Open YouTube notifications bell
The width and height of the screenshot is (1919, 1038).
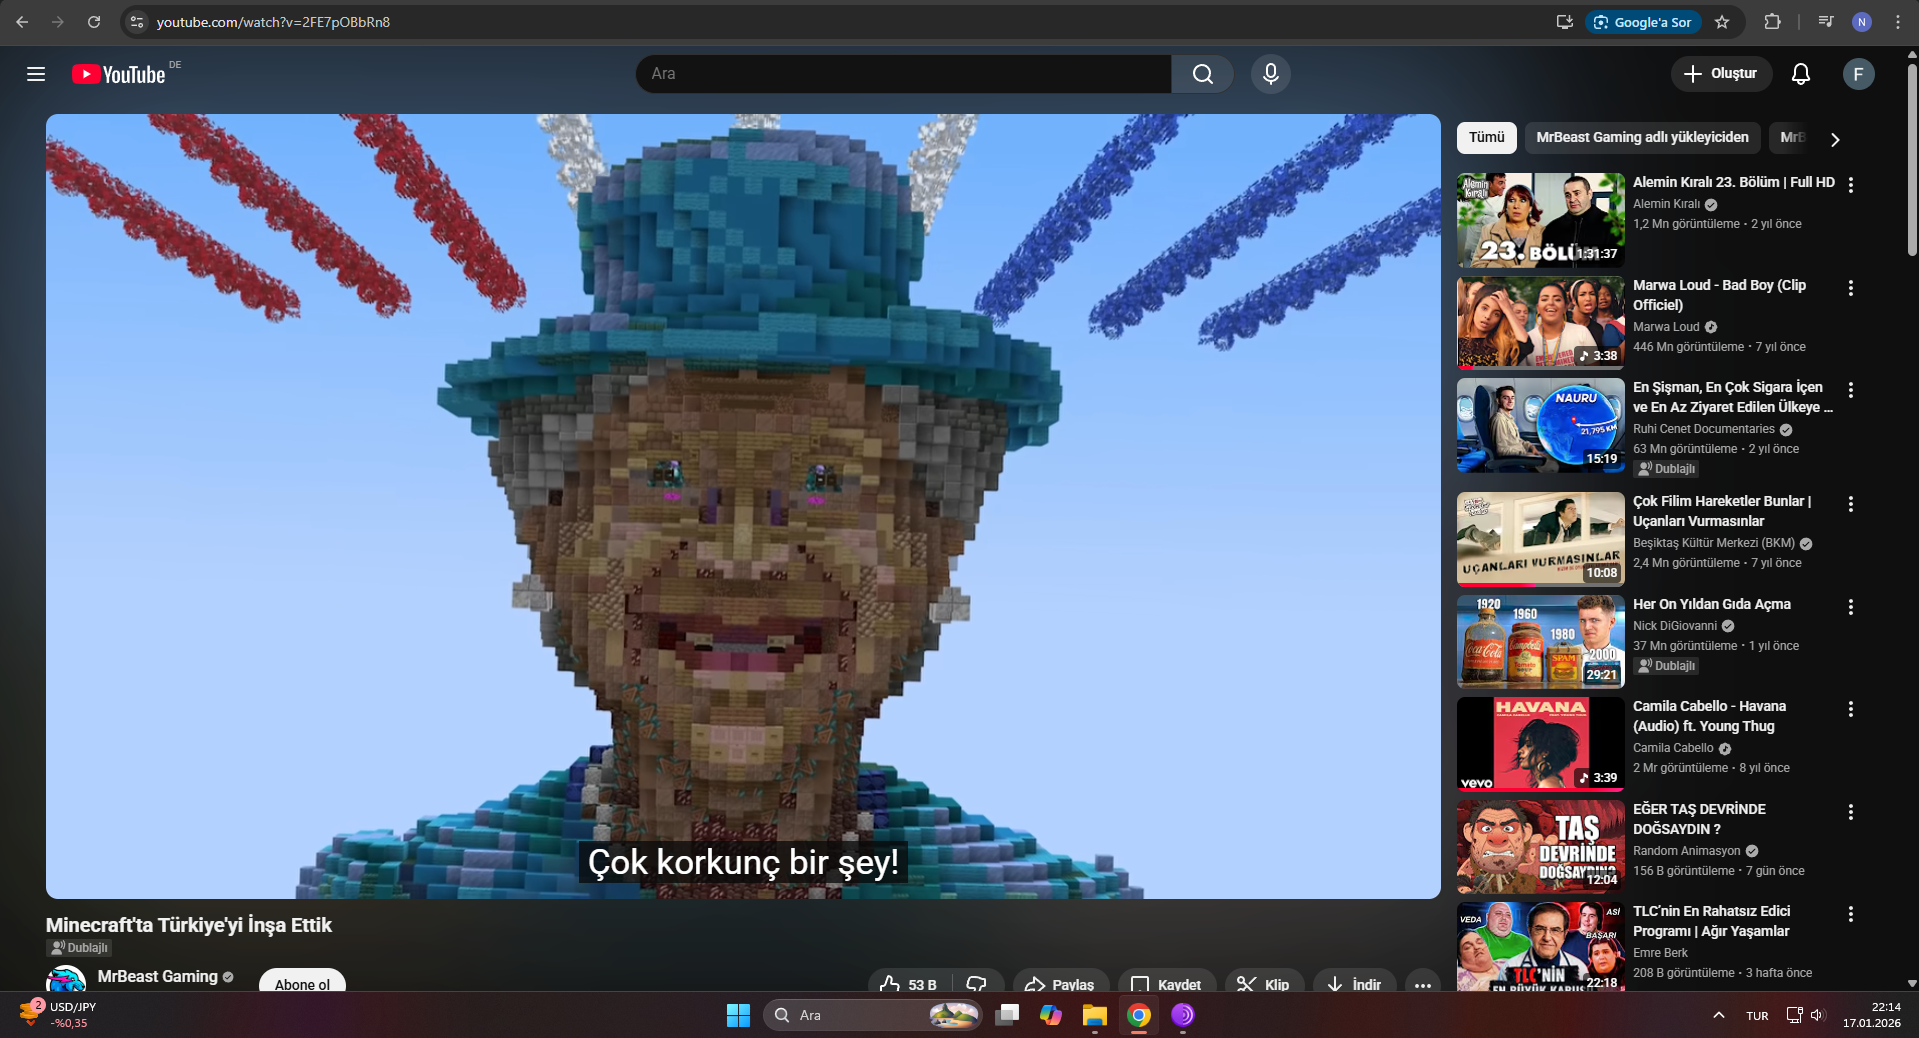point(1800,74)
